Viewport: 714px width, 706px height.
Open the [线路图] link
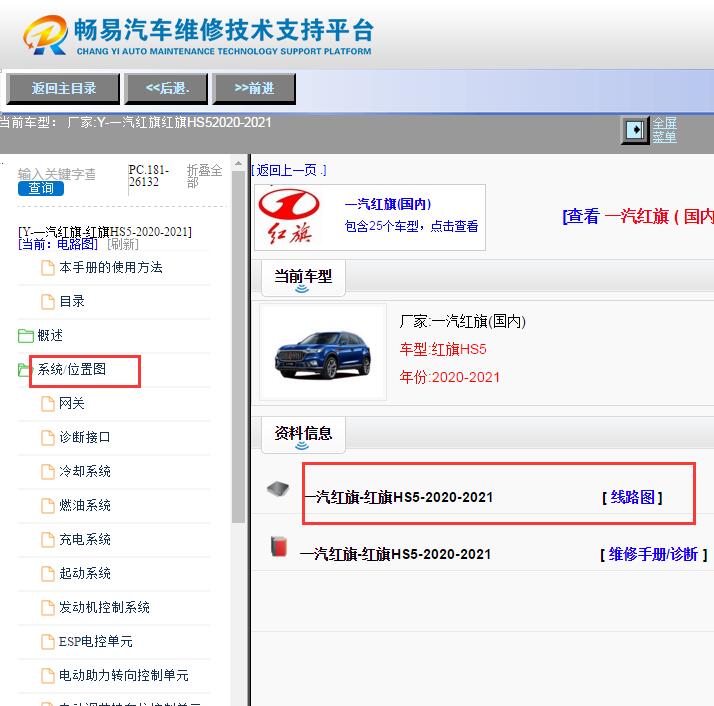pyautogui.click(x=632, y=497)
